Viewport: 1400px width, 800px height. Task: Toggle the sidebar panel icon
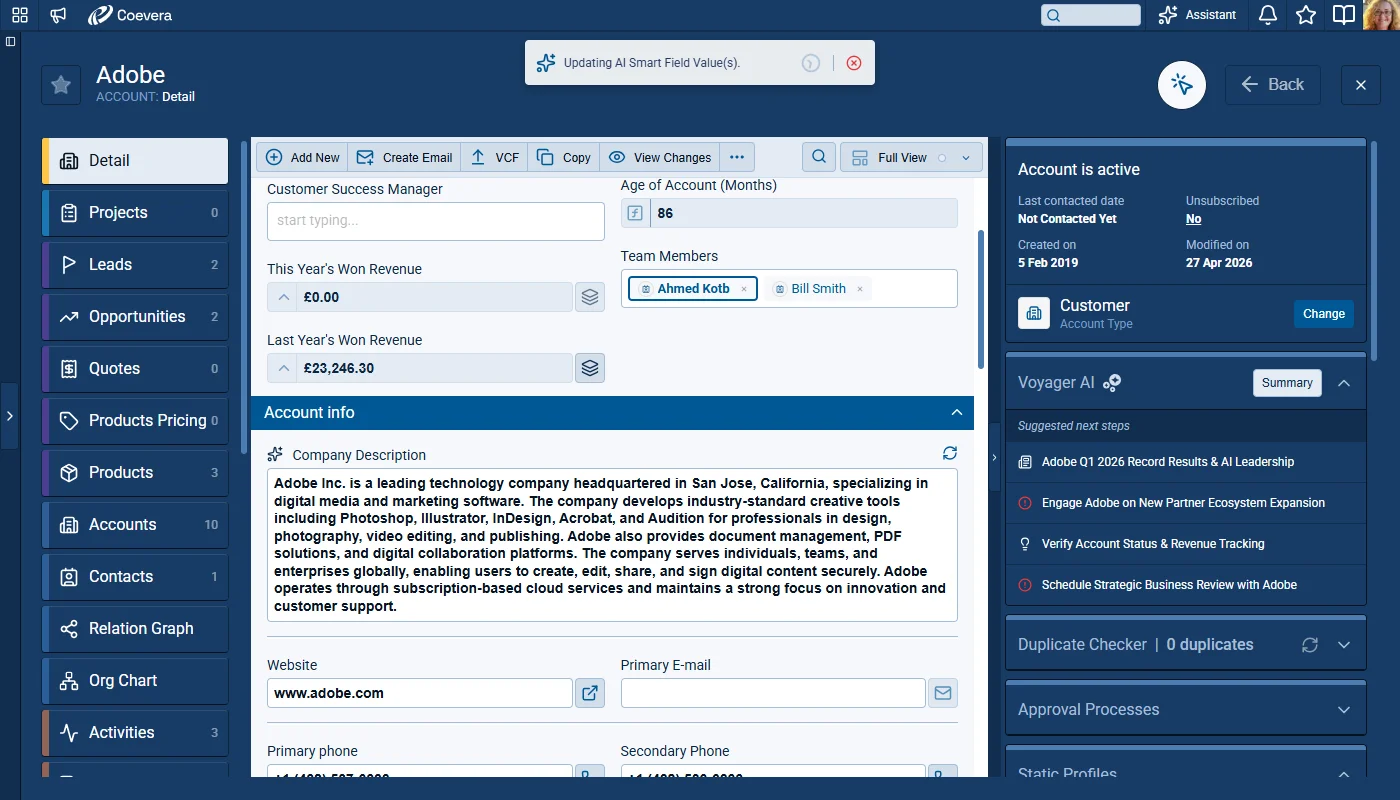click(x=10, y=42)
